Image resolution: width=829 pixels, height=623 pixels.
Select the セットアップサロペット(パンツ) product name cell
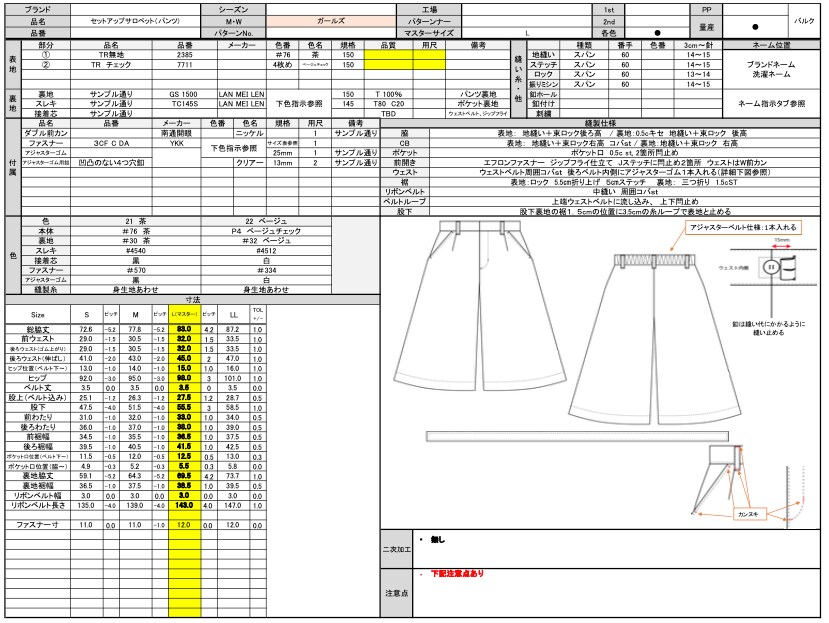pos(135,21)
